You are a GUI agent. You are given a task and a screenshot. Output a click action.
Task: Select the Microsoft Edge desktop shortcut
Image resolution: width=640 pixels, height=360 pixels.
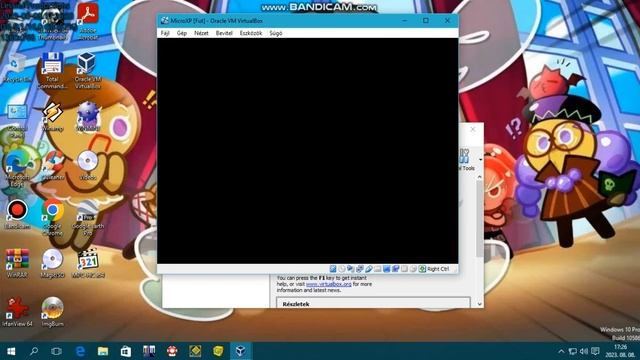click(17, 169)
